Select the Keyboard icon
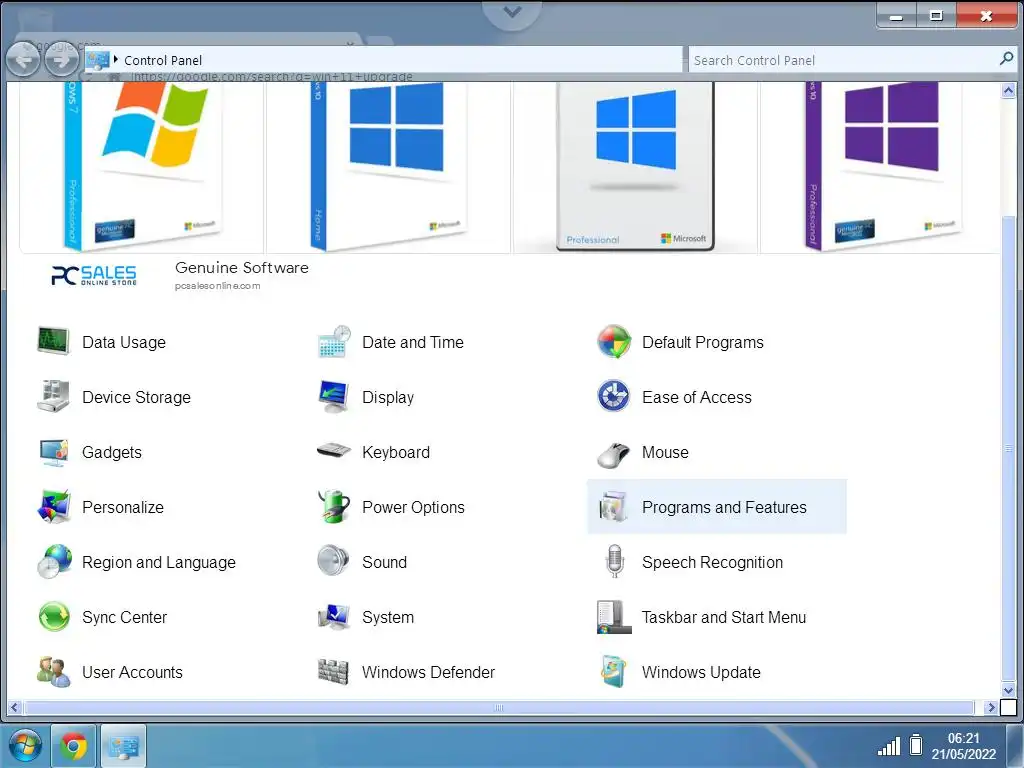 point(334,451)
